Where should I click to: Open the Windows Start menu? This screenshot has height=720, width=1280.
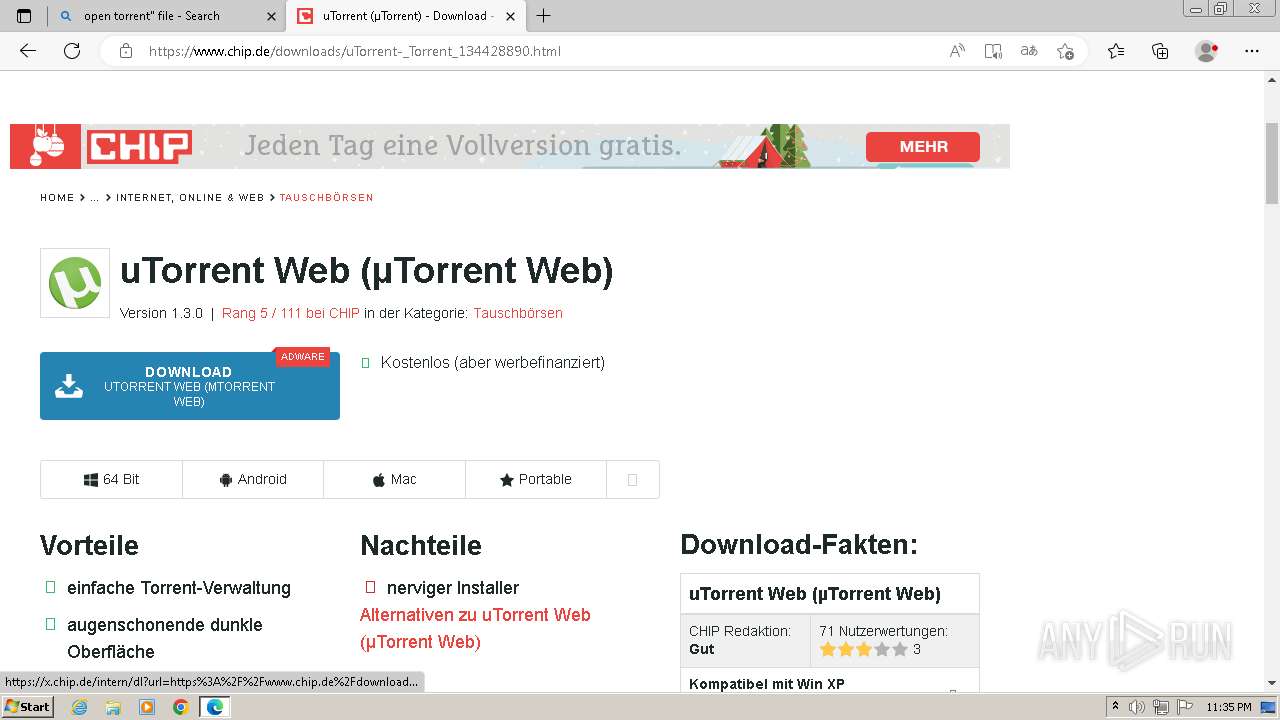coord(28,707)
